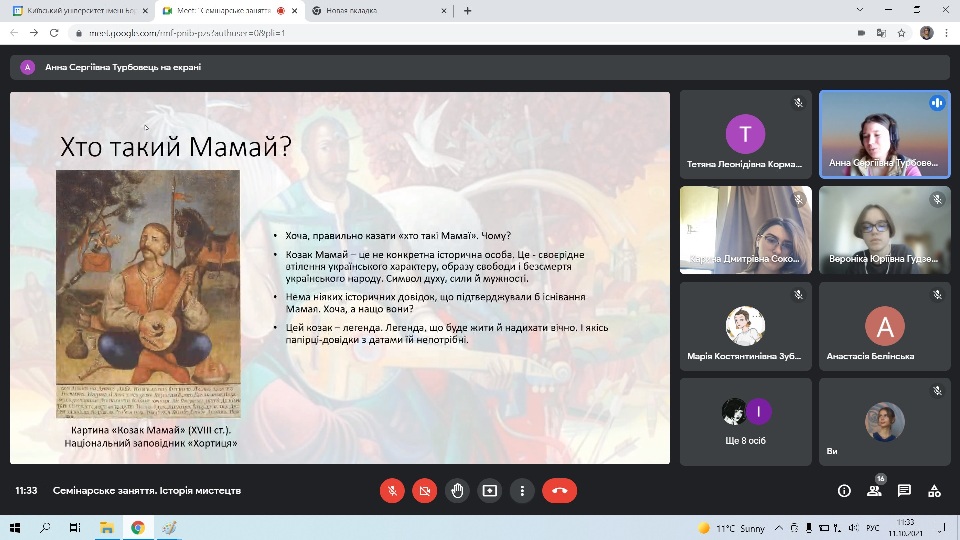Open the weather widget 11°C Sunny
960x540 pixels.
[x=732, y=528]
